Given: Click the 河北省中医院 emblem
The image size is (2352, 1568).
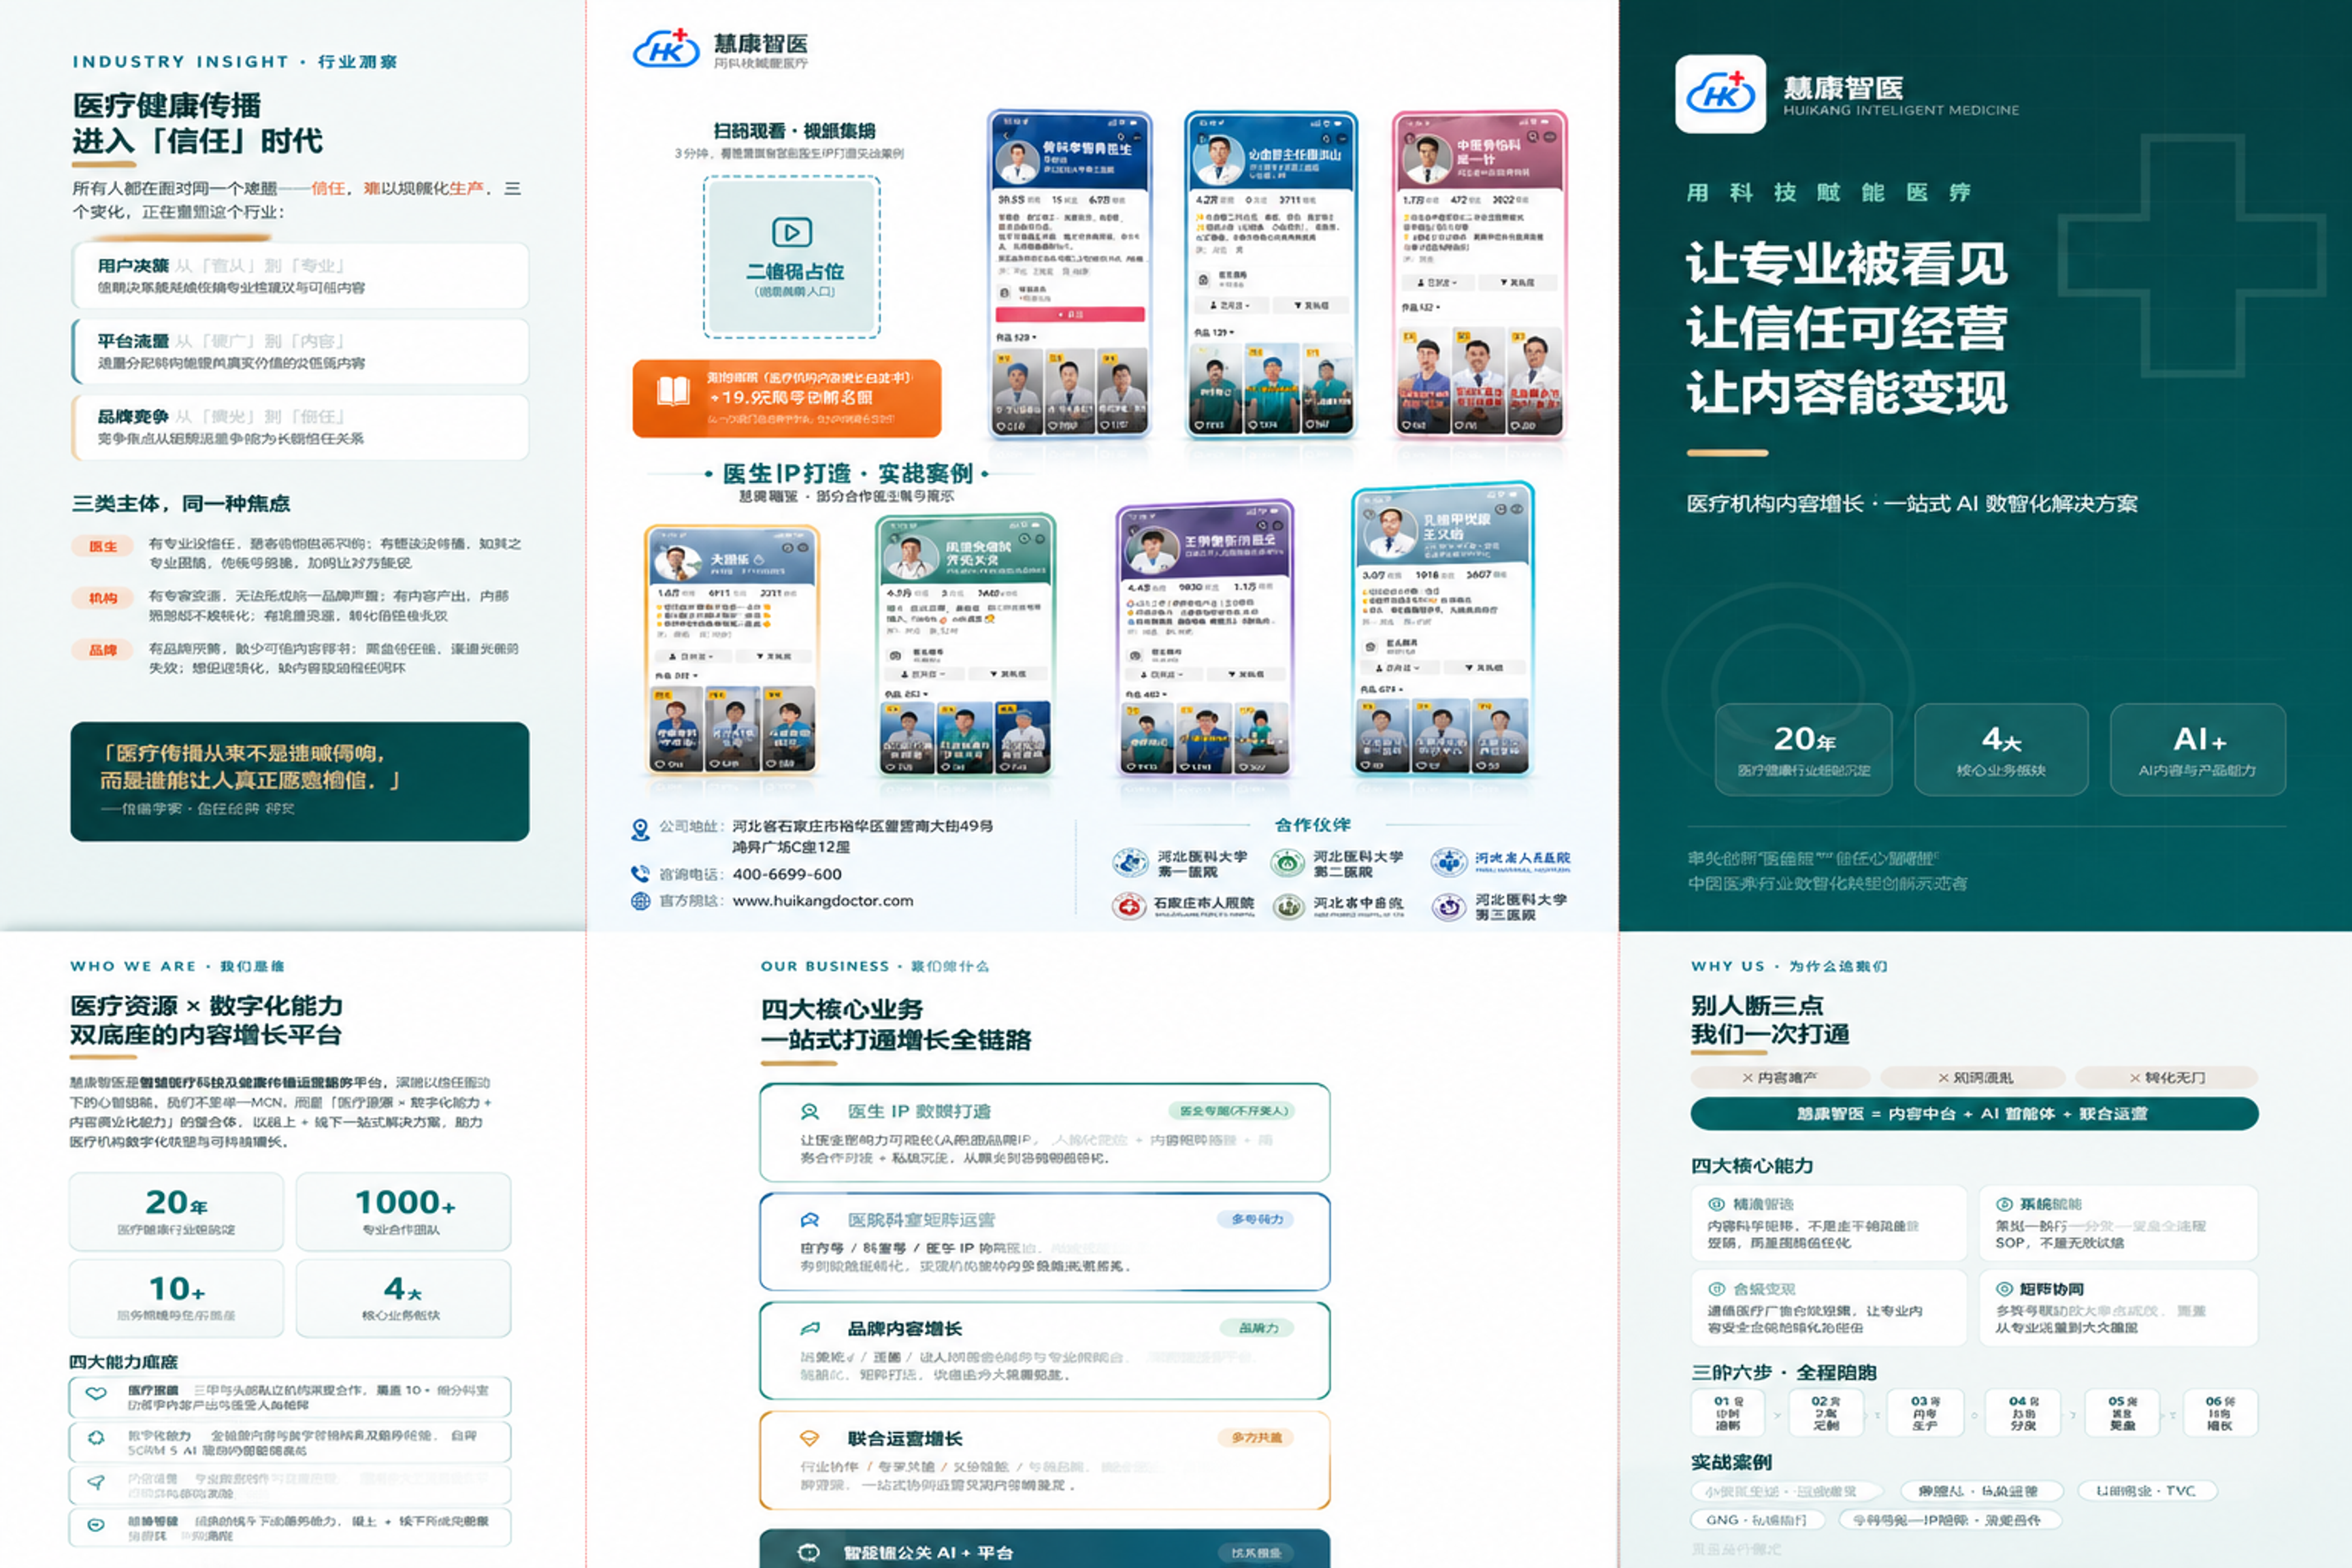Looking at the screenshot, I should coord(1288,906).
